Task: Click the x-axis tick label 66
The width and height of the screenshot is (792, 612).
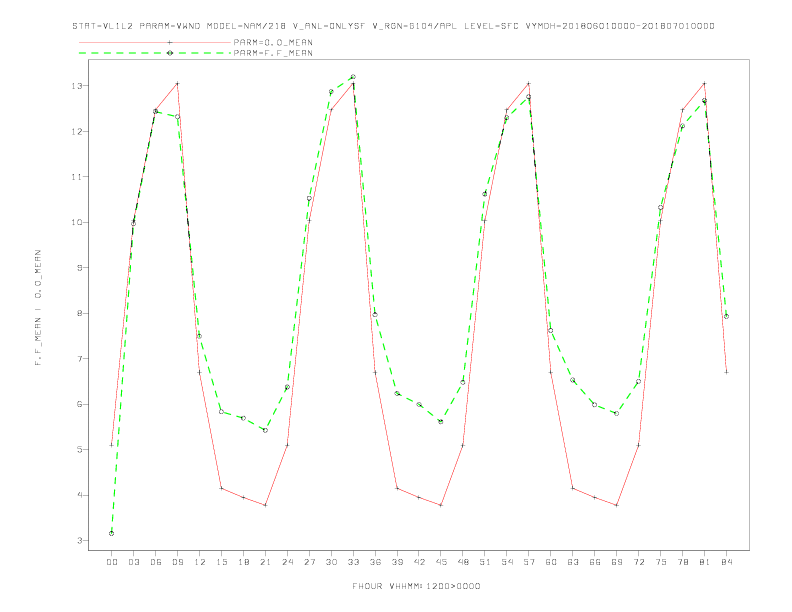Action: tap(595, 562)
